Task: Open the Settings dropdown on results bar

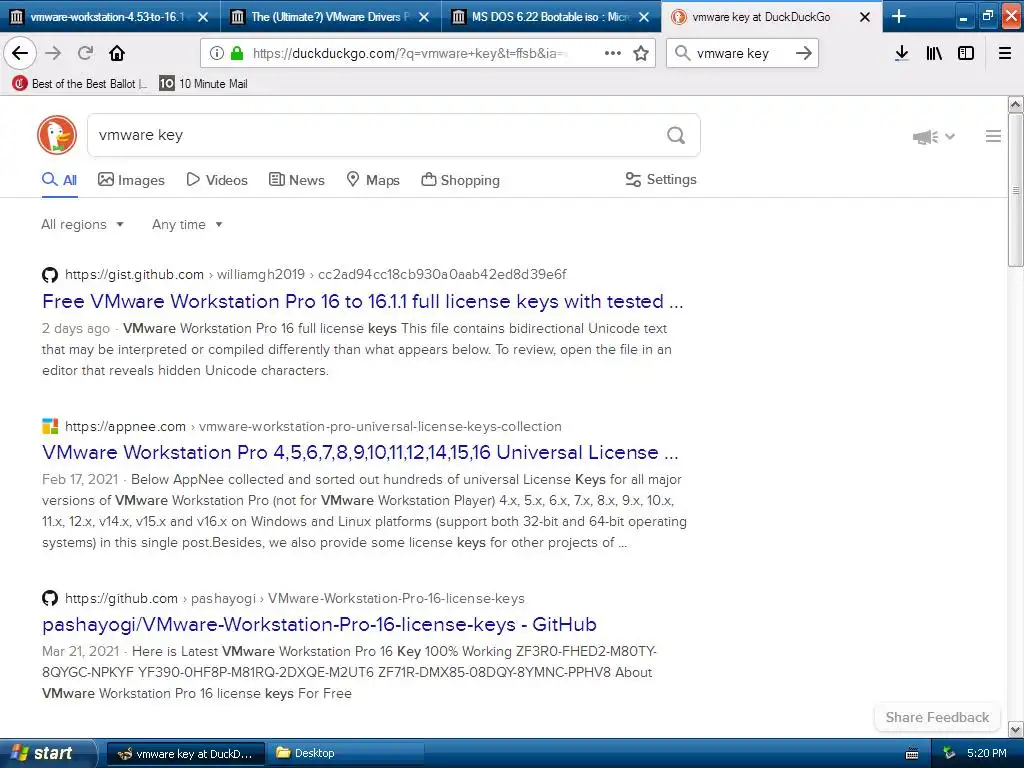Action: tap(661, 180)
